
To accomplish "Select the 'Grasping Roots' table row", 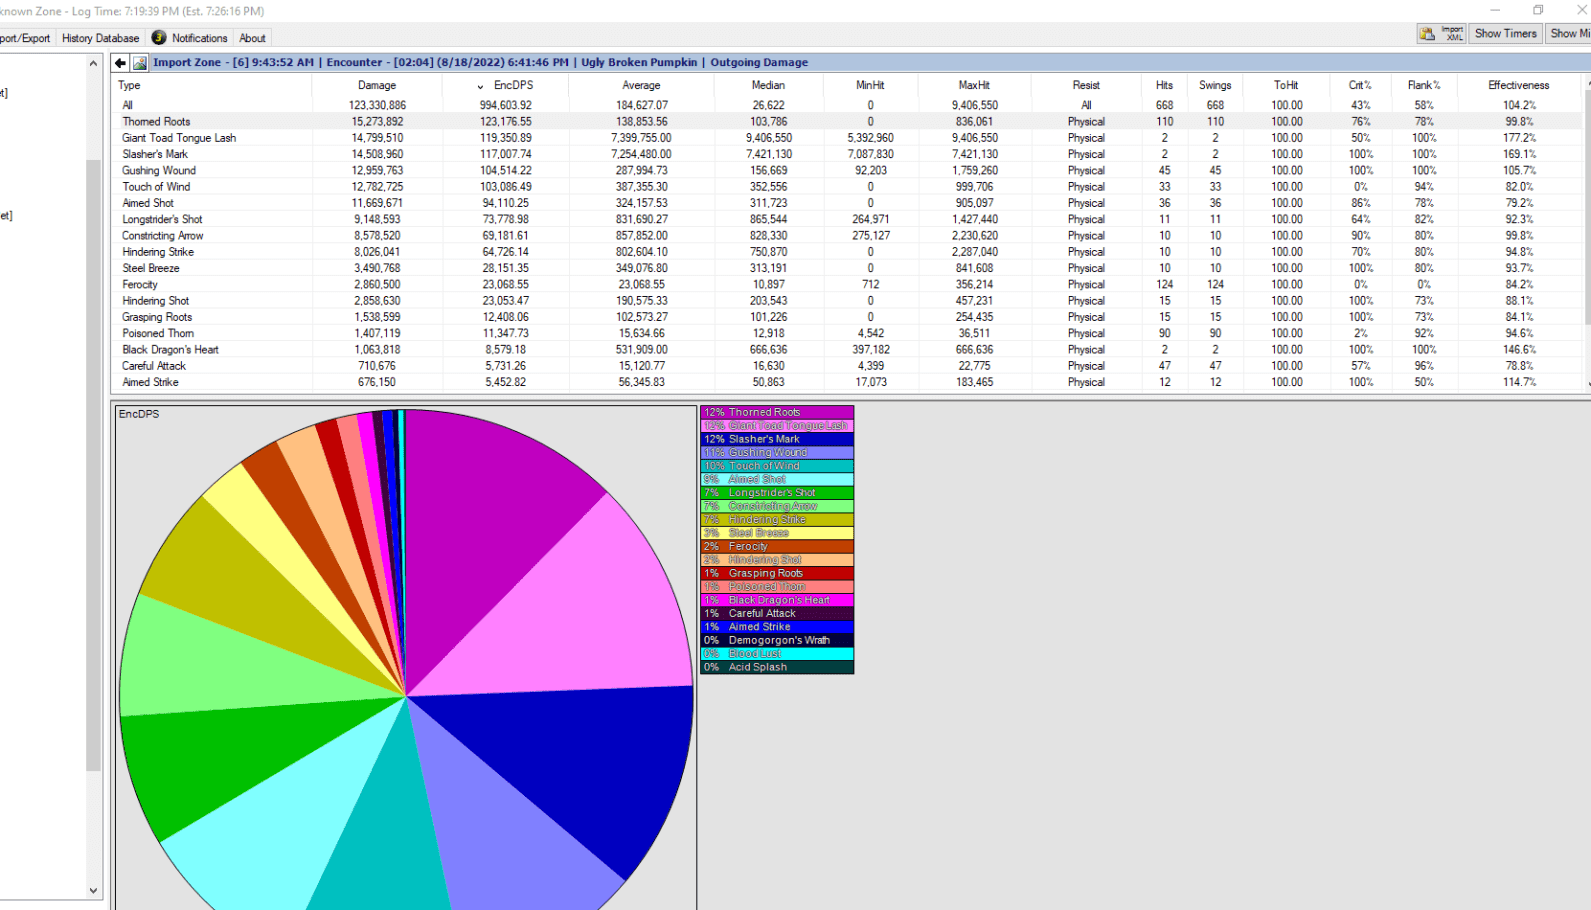I will 848,317.
